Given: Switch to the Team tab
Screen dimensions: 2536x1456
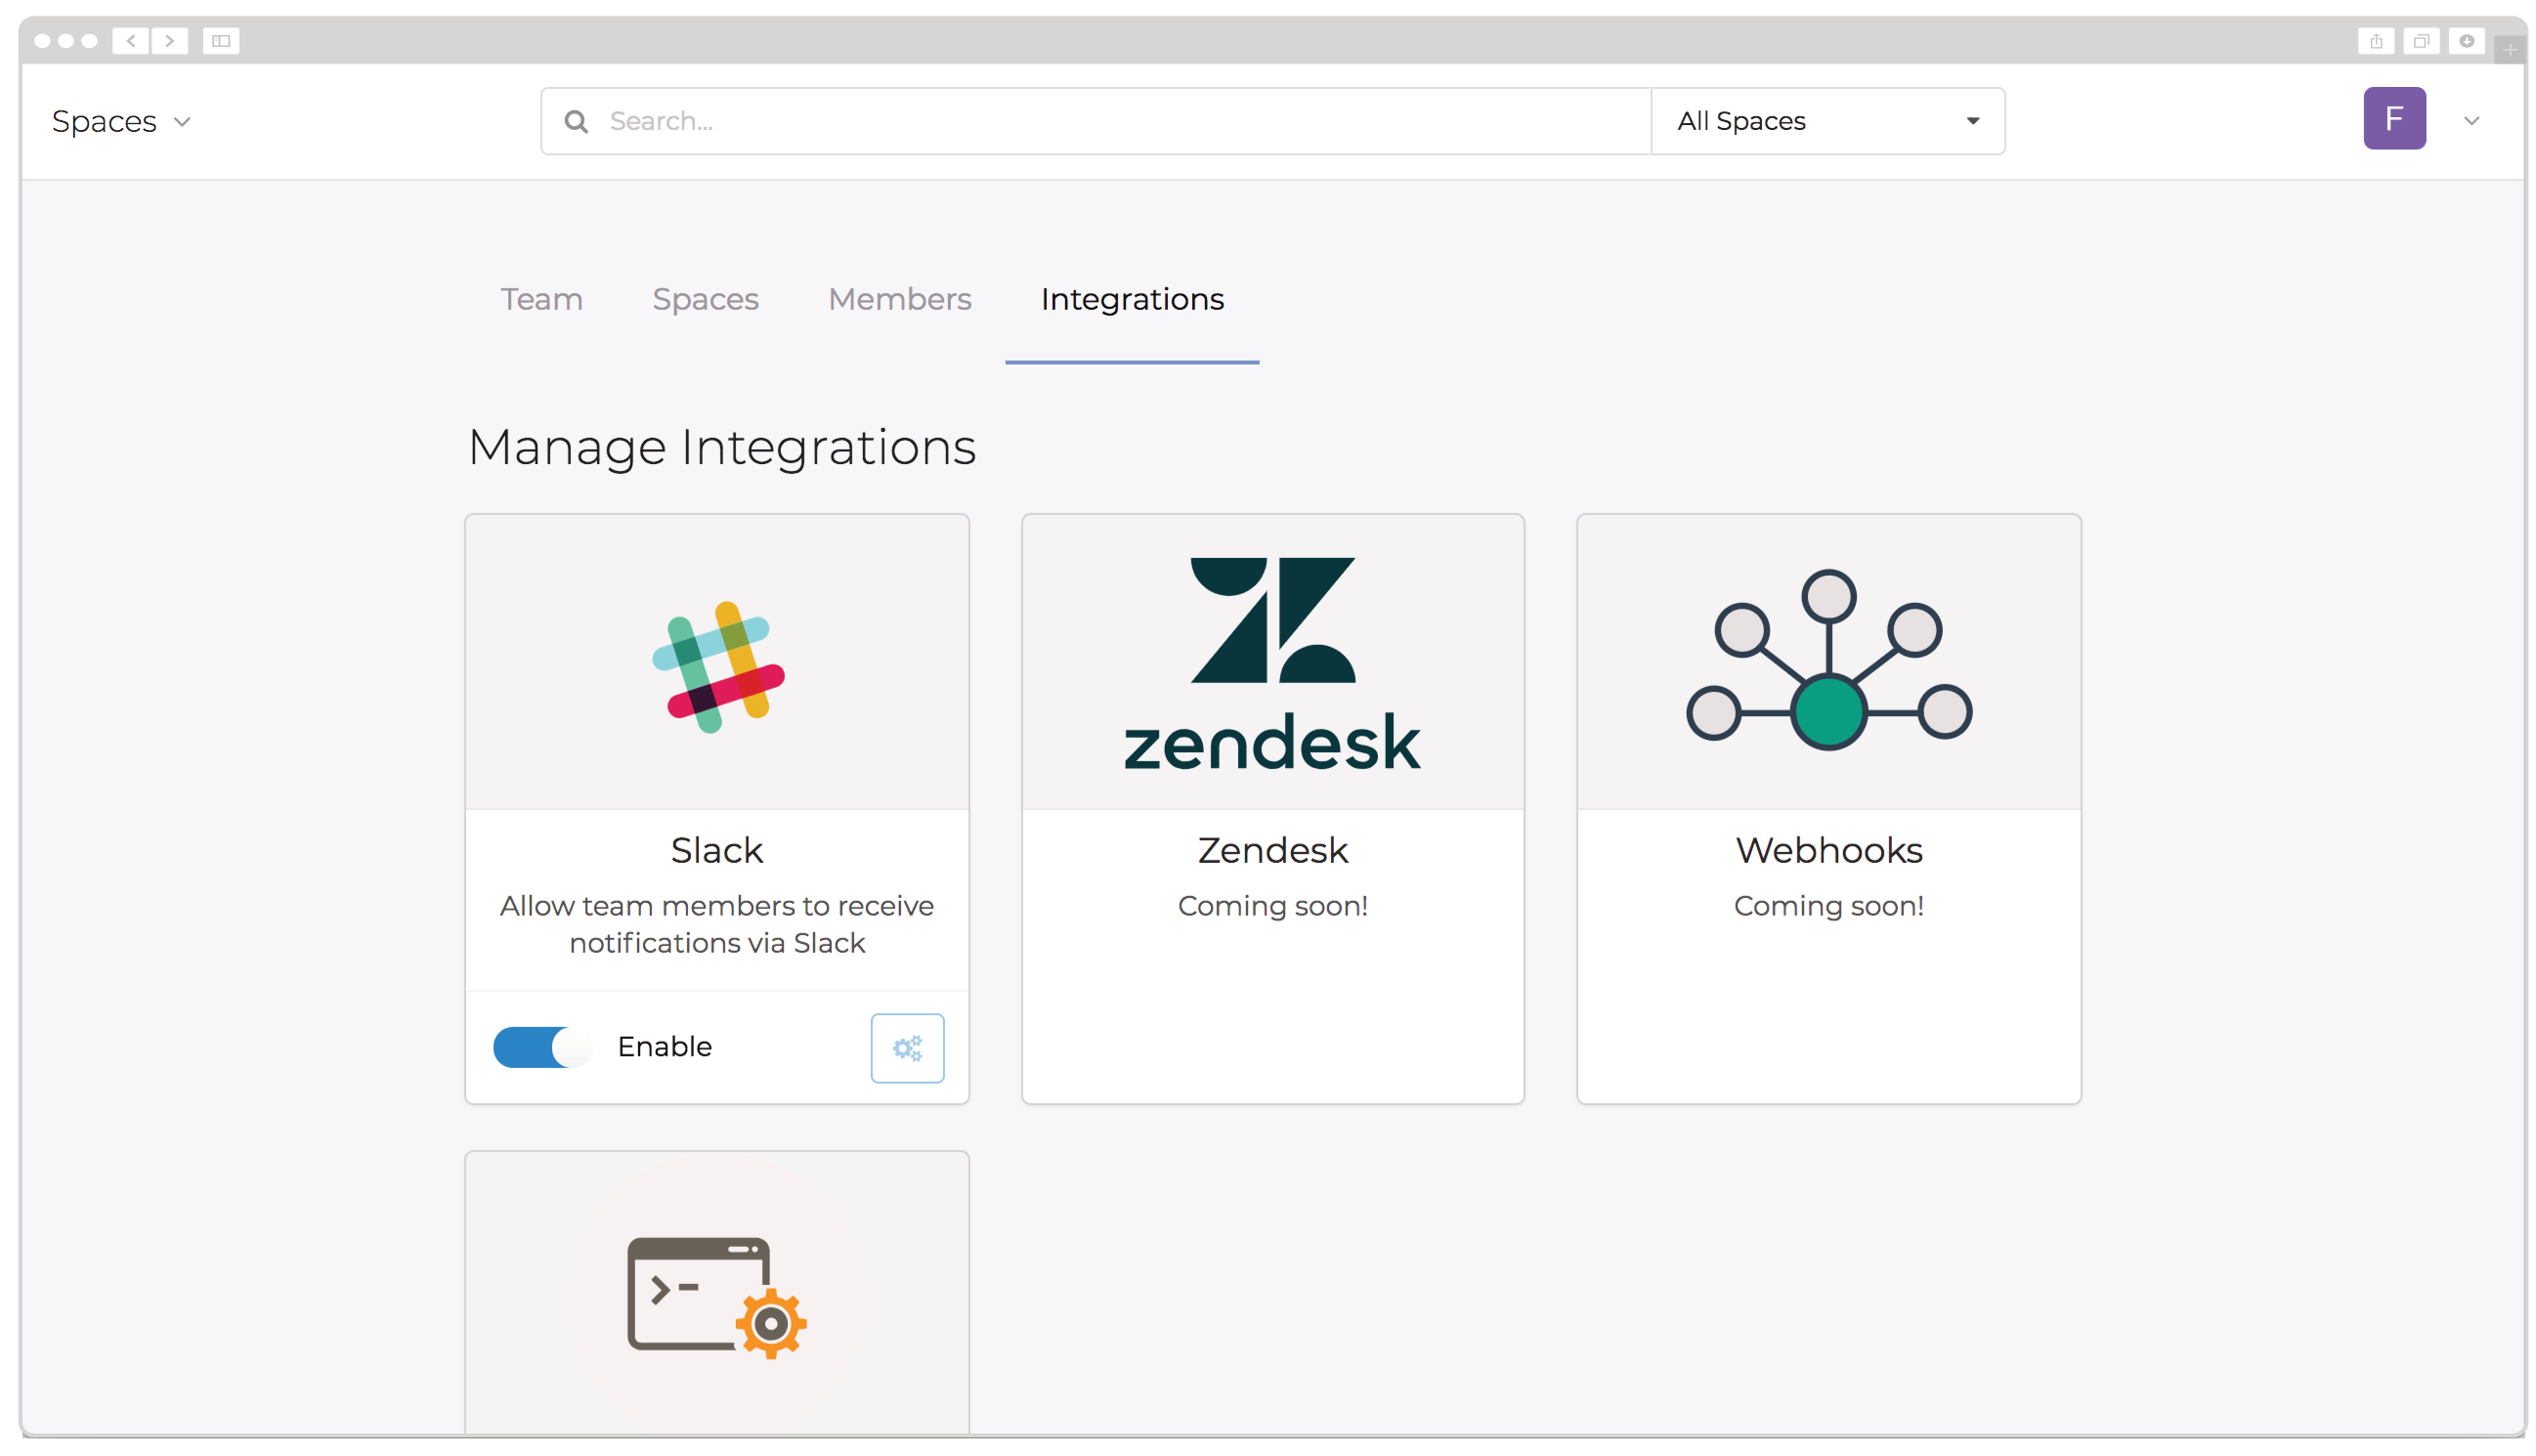Looking at the screenshot, I should click(541, 299).
